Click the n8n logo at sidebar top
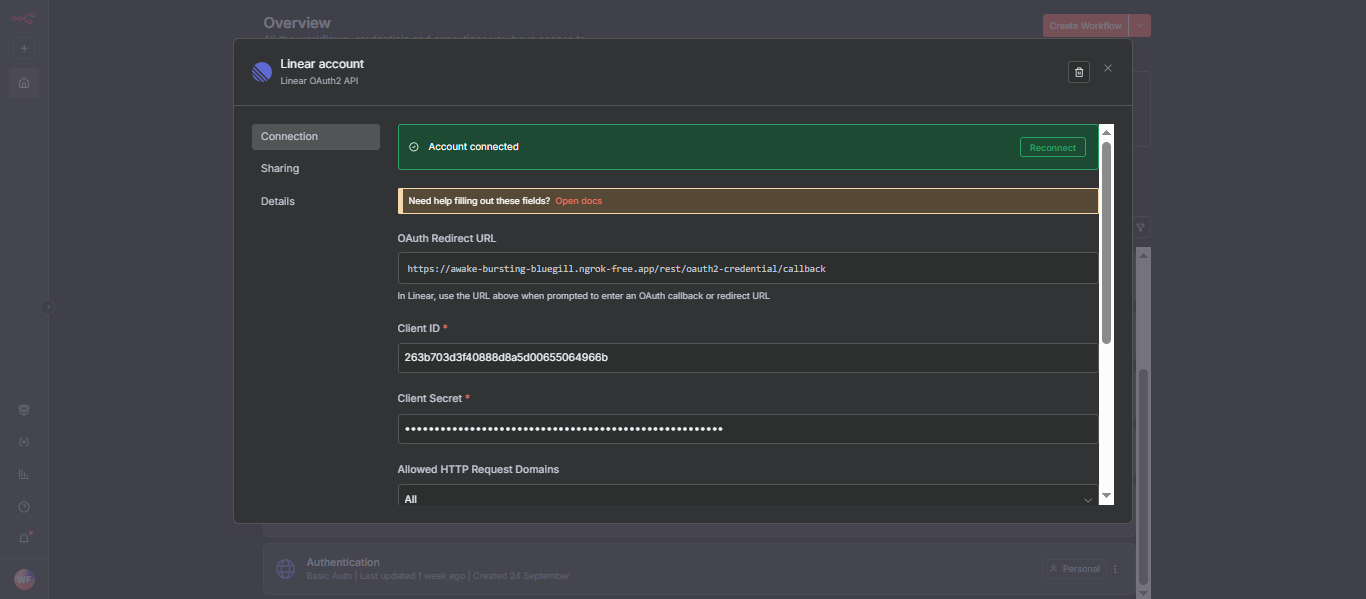Viewport: 1366px width, 599px height. coord(21,16)
